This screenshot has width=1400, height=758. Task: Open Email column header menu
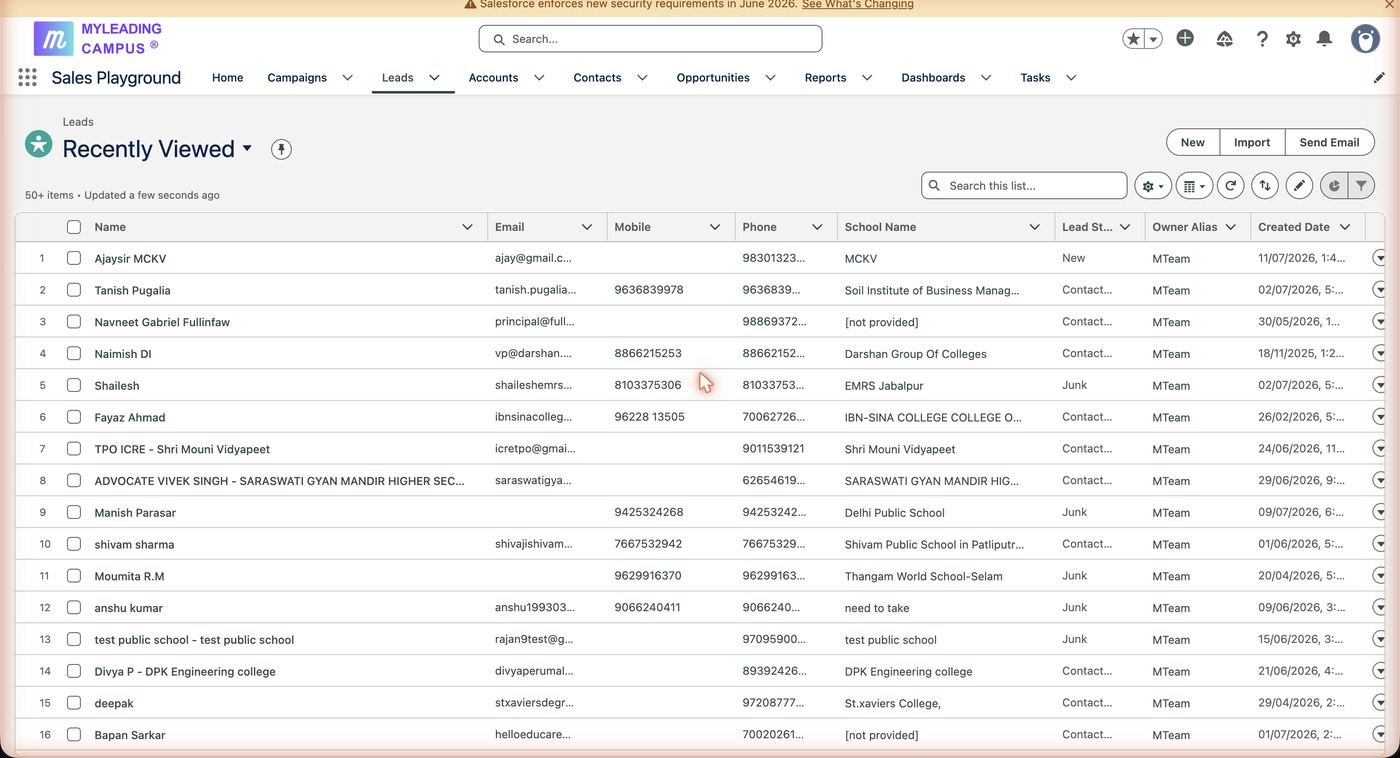(587, 227)
